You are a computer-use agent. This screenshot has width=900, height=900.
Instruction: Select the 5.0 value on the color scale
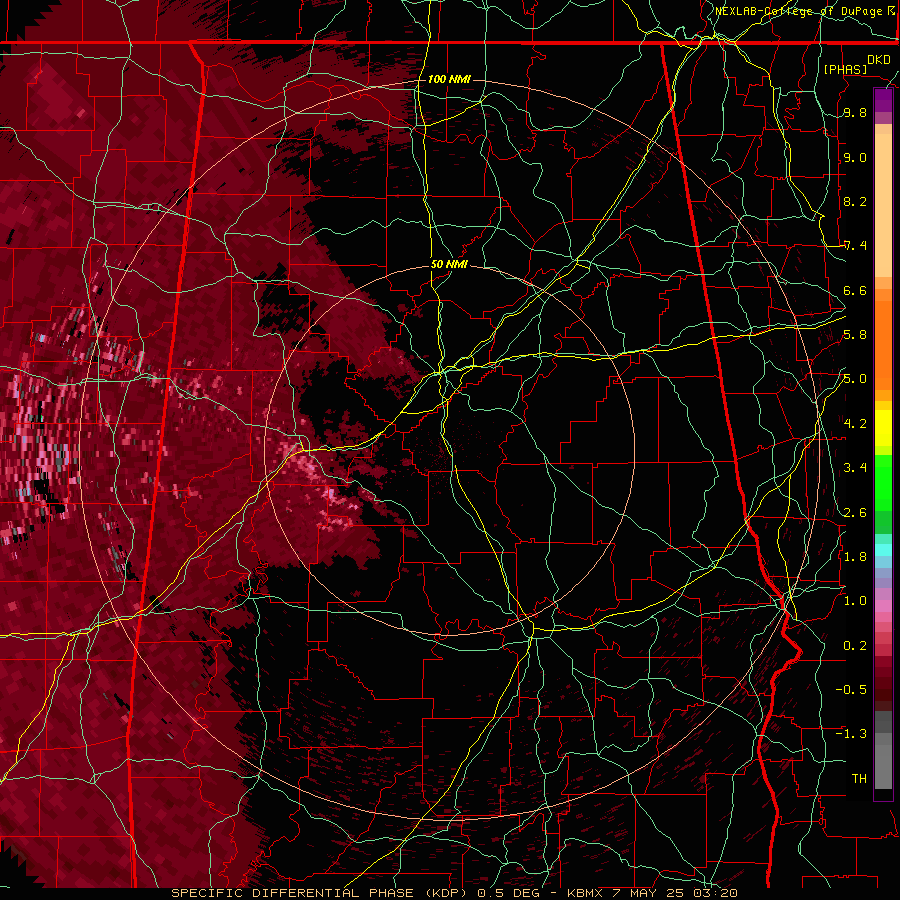pos(855,379)
